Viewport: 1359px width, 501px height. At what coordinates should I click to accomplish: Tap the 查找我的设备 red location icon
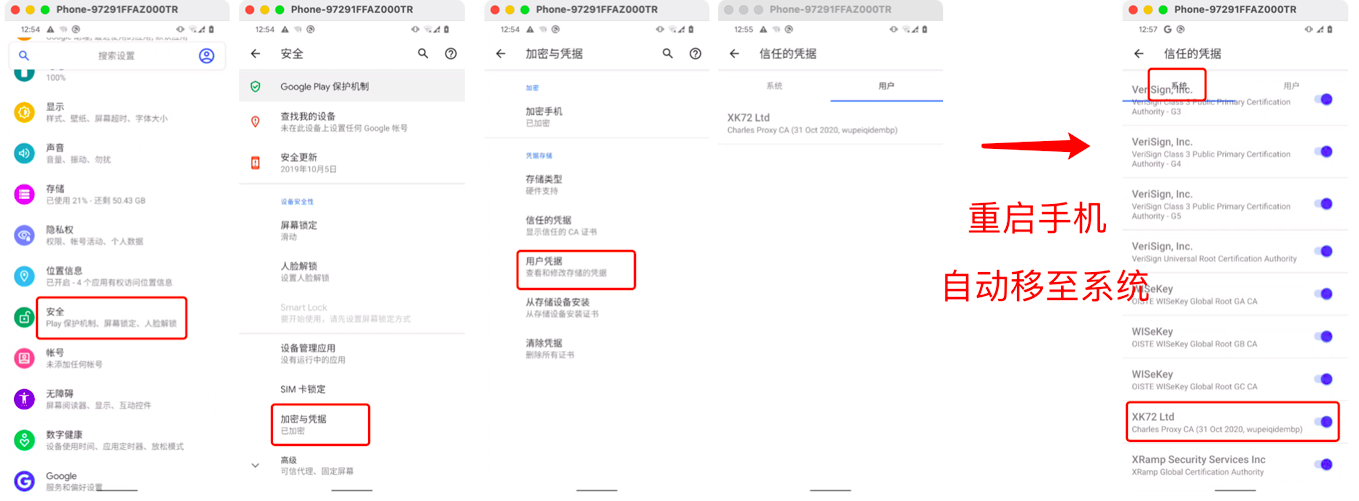pyautogui.click(x=255, y=122)
